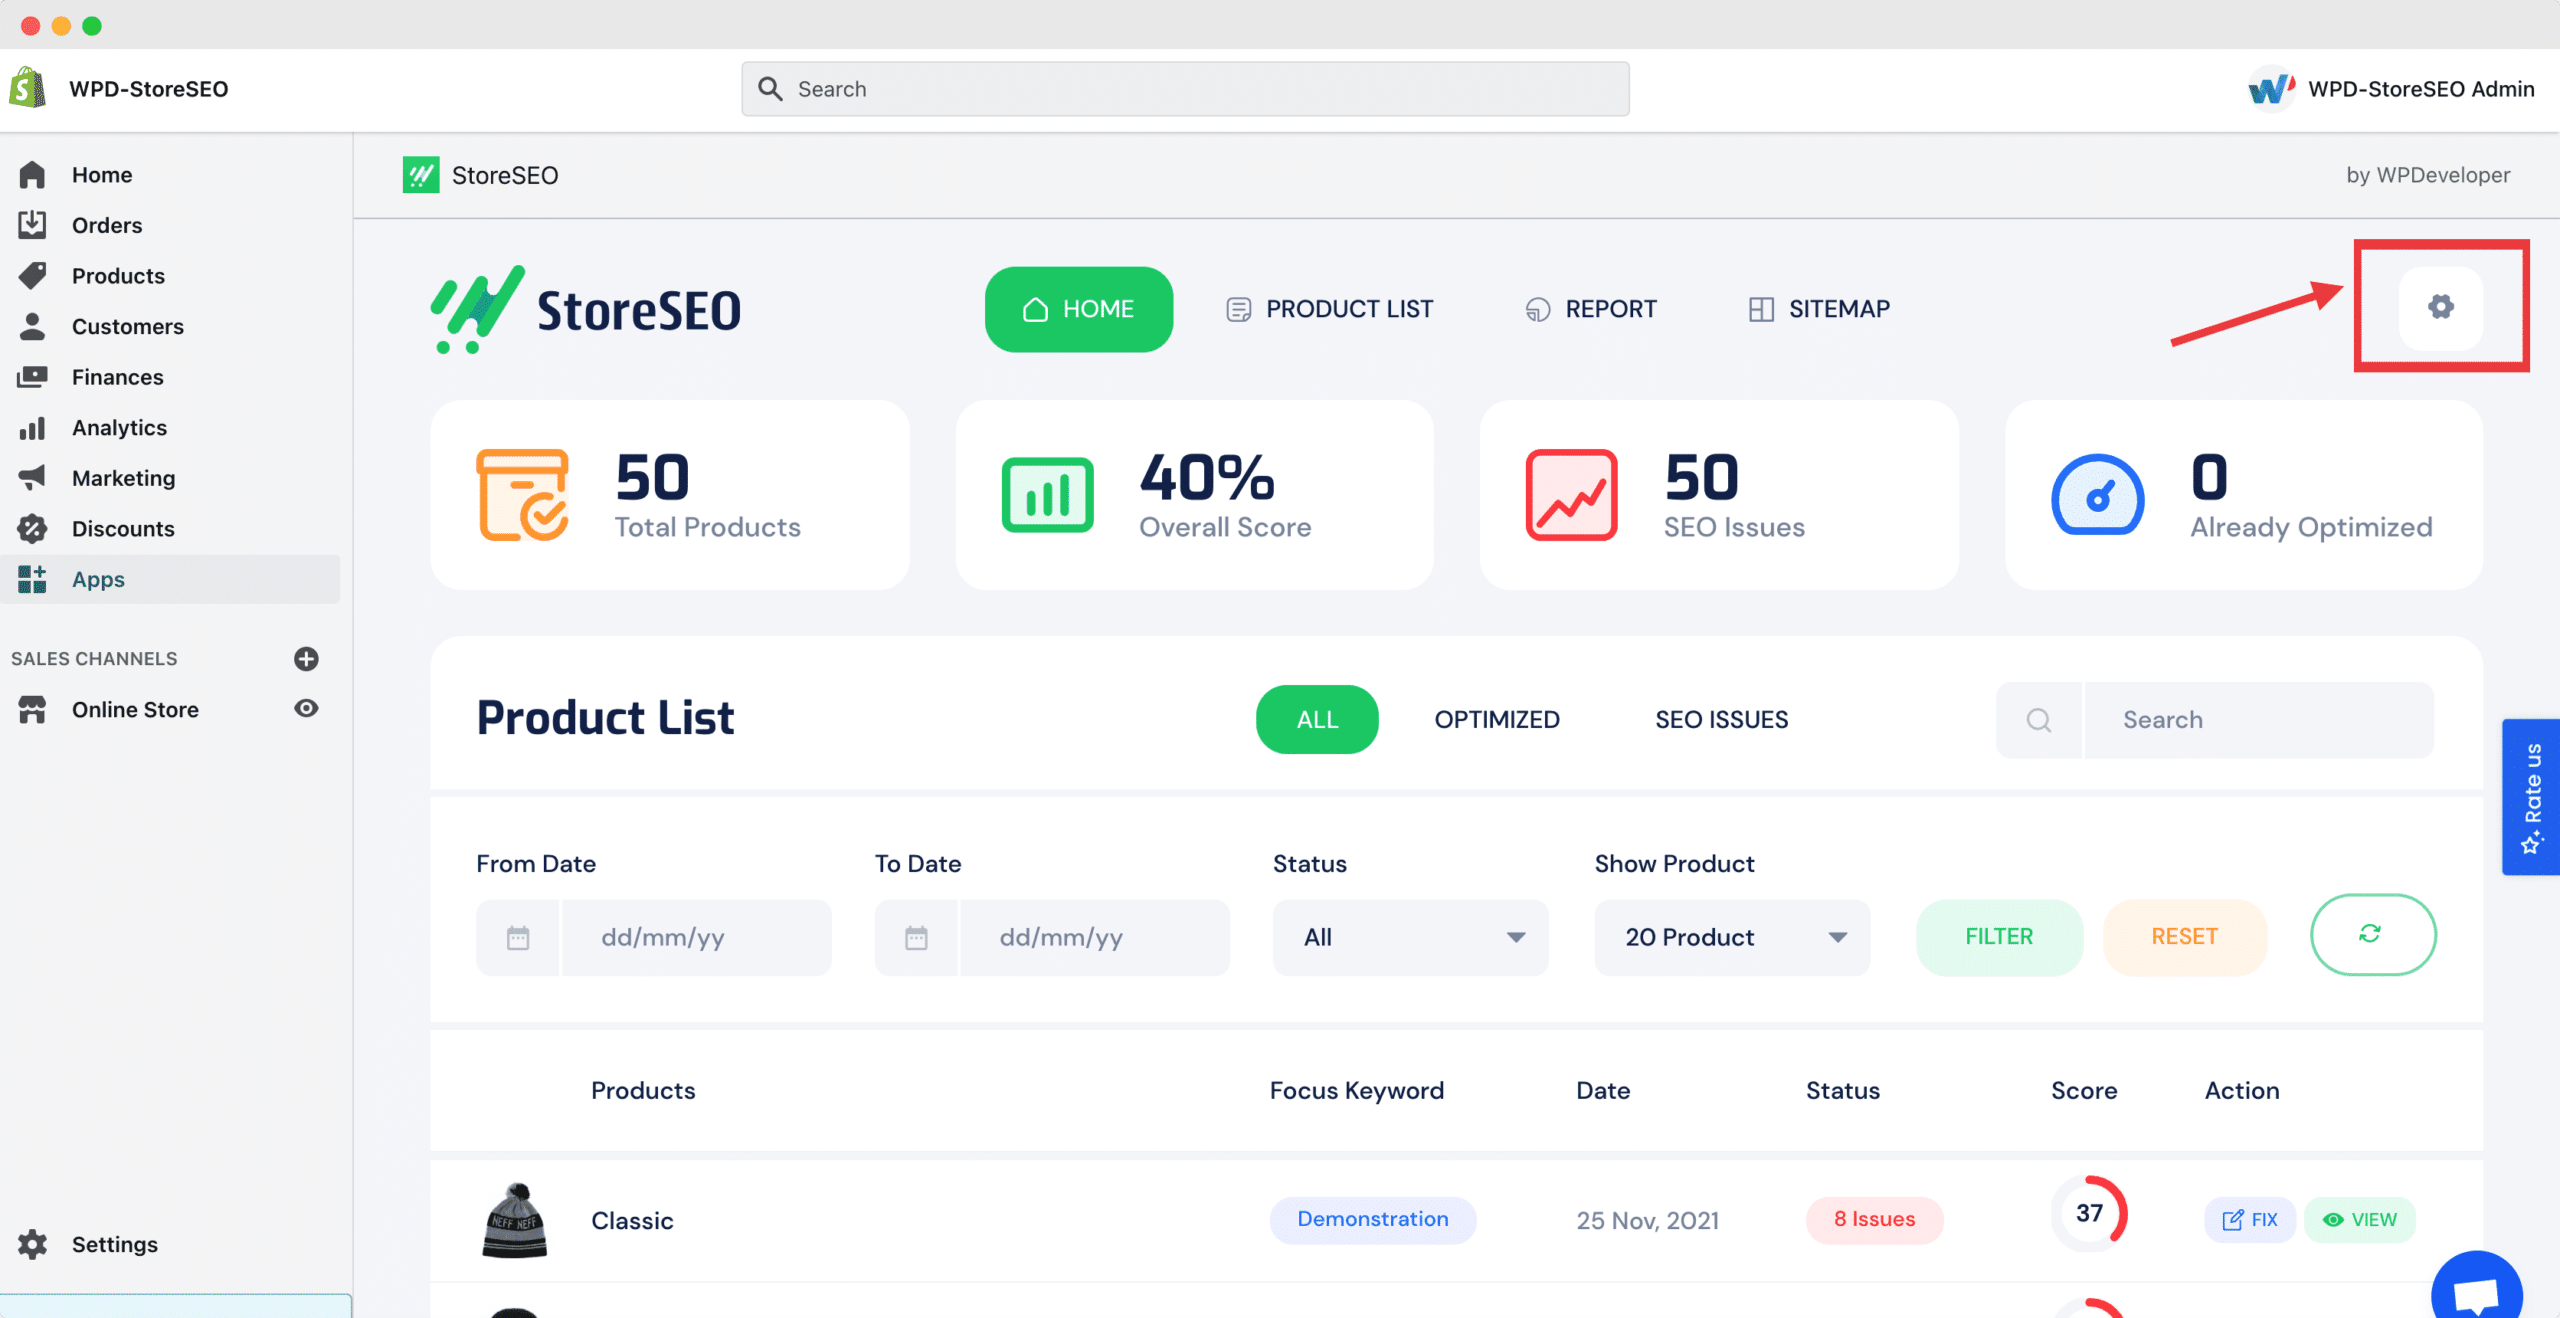This screenshot has width=2560, height=1318.
Task: Click the 8 Issues status badge
Action: (1875, 1220)
